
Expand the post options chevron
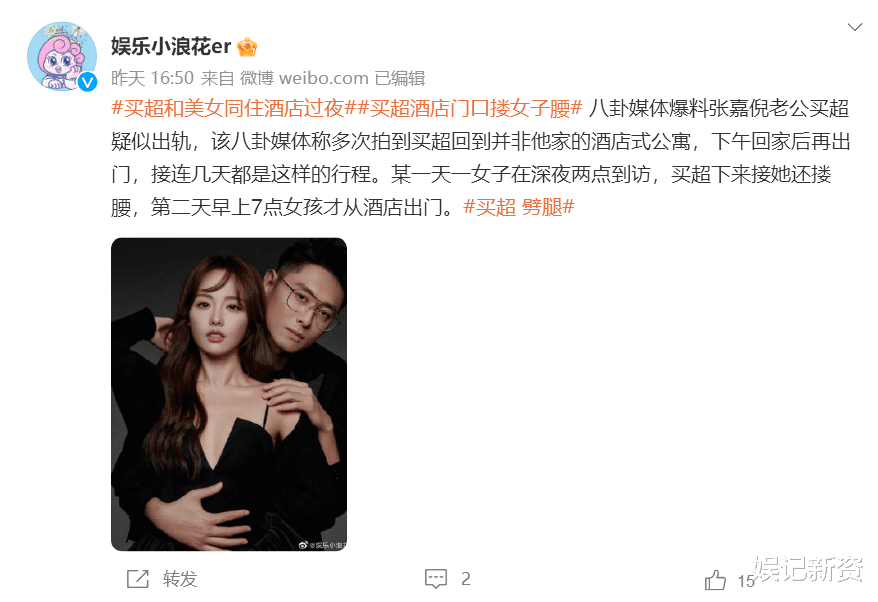854,27
